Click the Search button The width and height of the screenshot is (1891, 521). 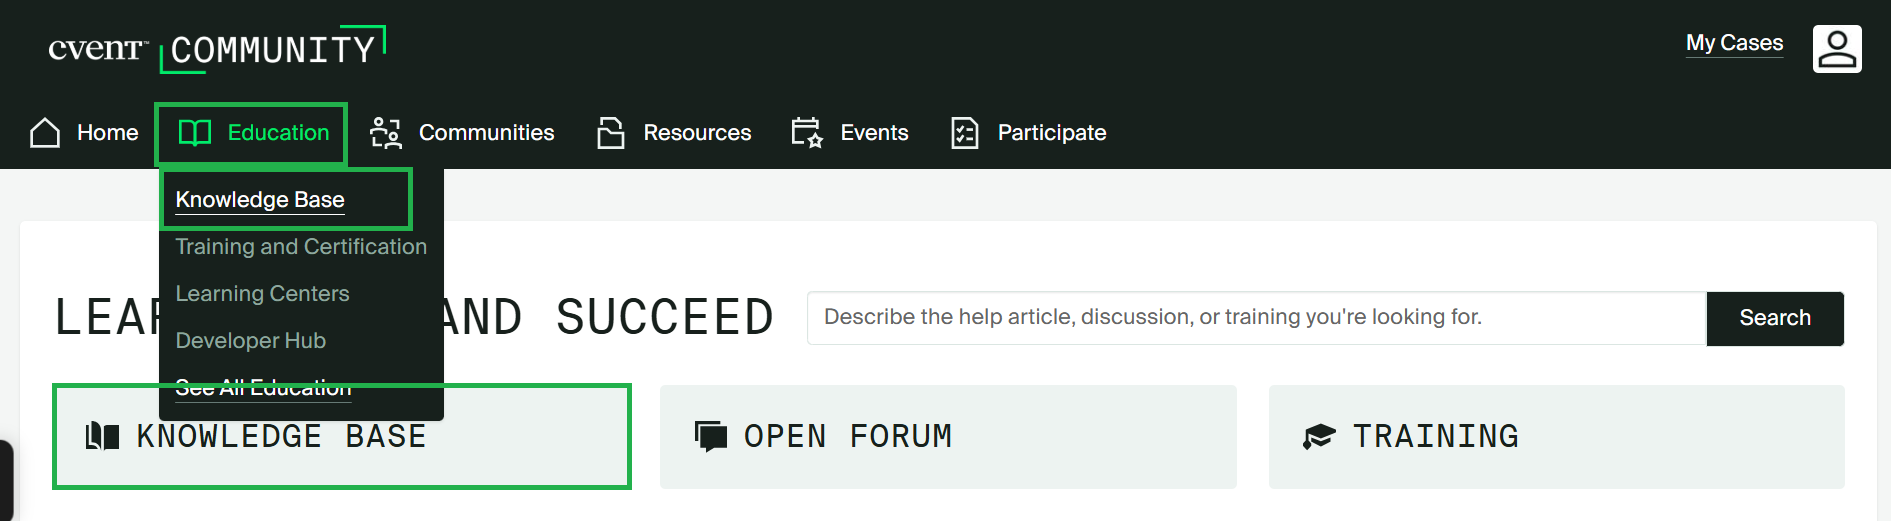[x=1775, y=318]
